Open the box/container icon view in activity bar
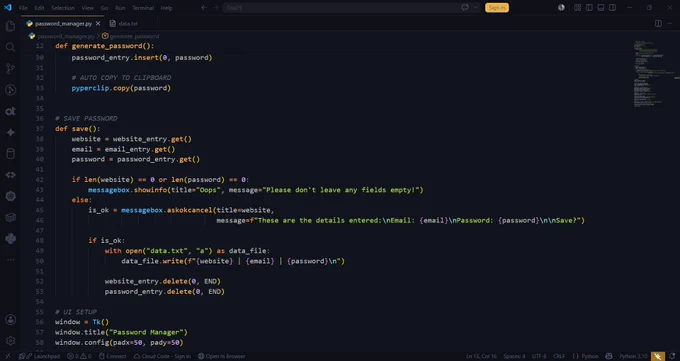 coord(10,217)
